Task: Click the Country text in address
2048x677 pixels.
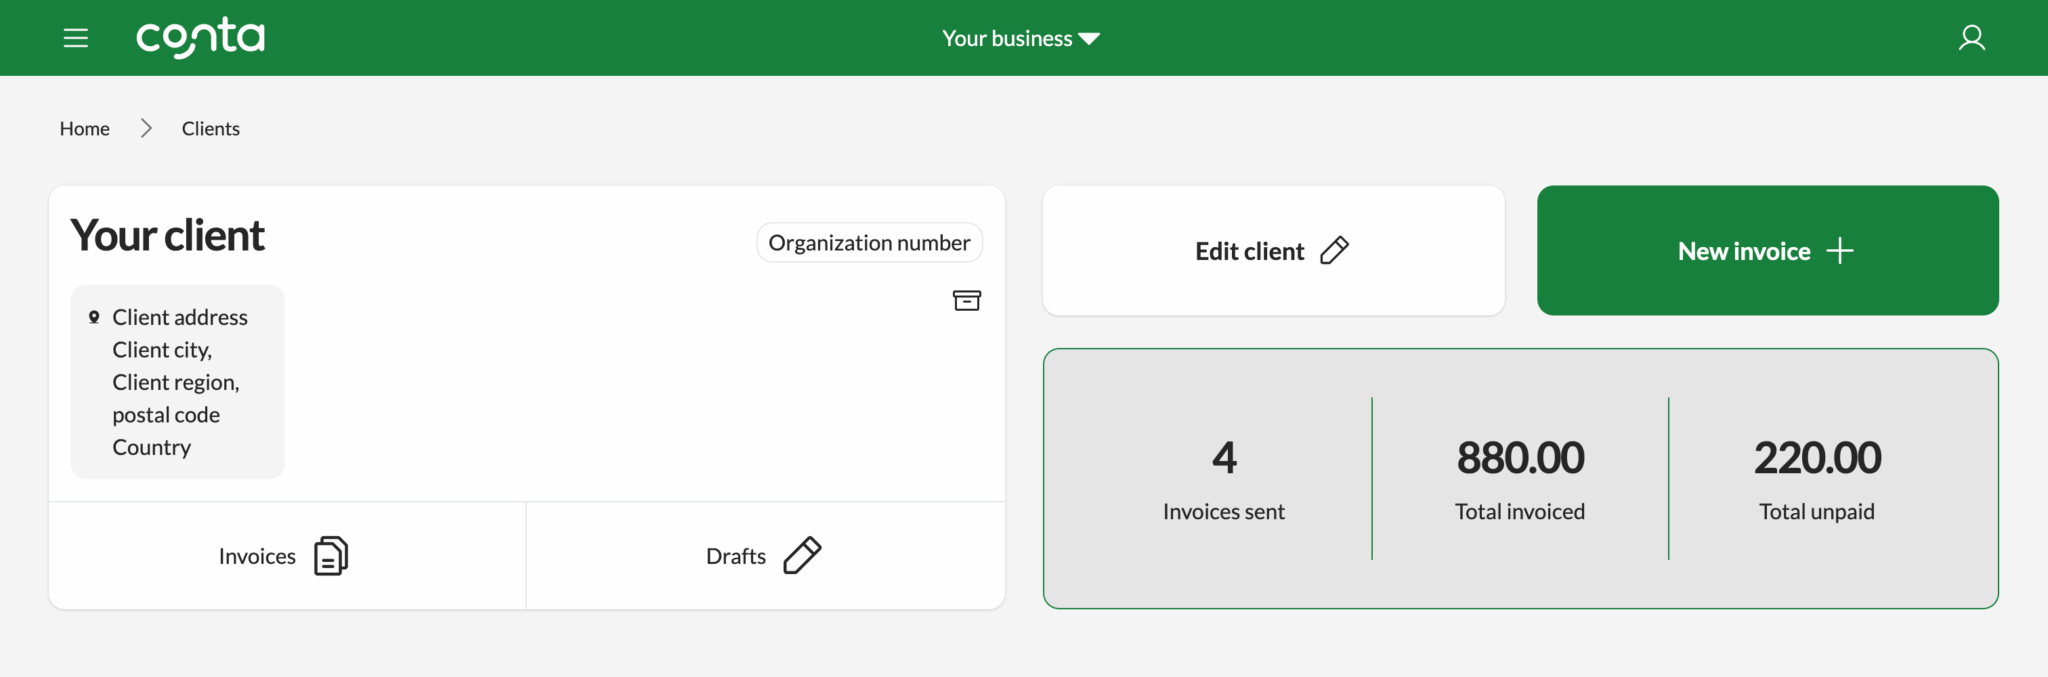Action: (x=151, y=447)
